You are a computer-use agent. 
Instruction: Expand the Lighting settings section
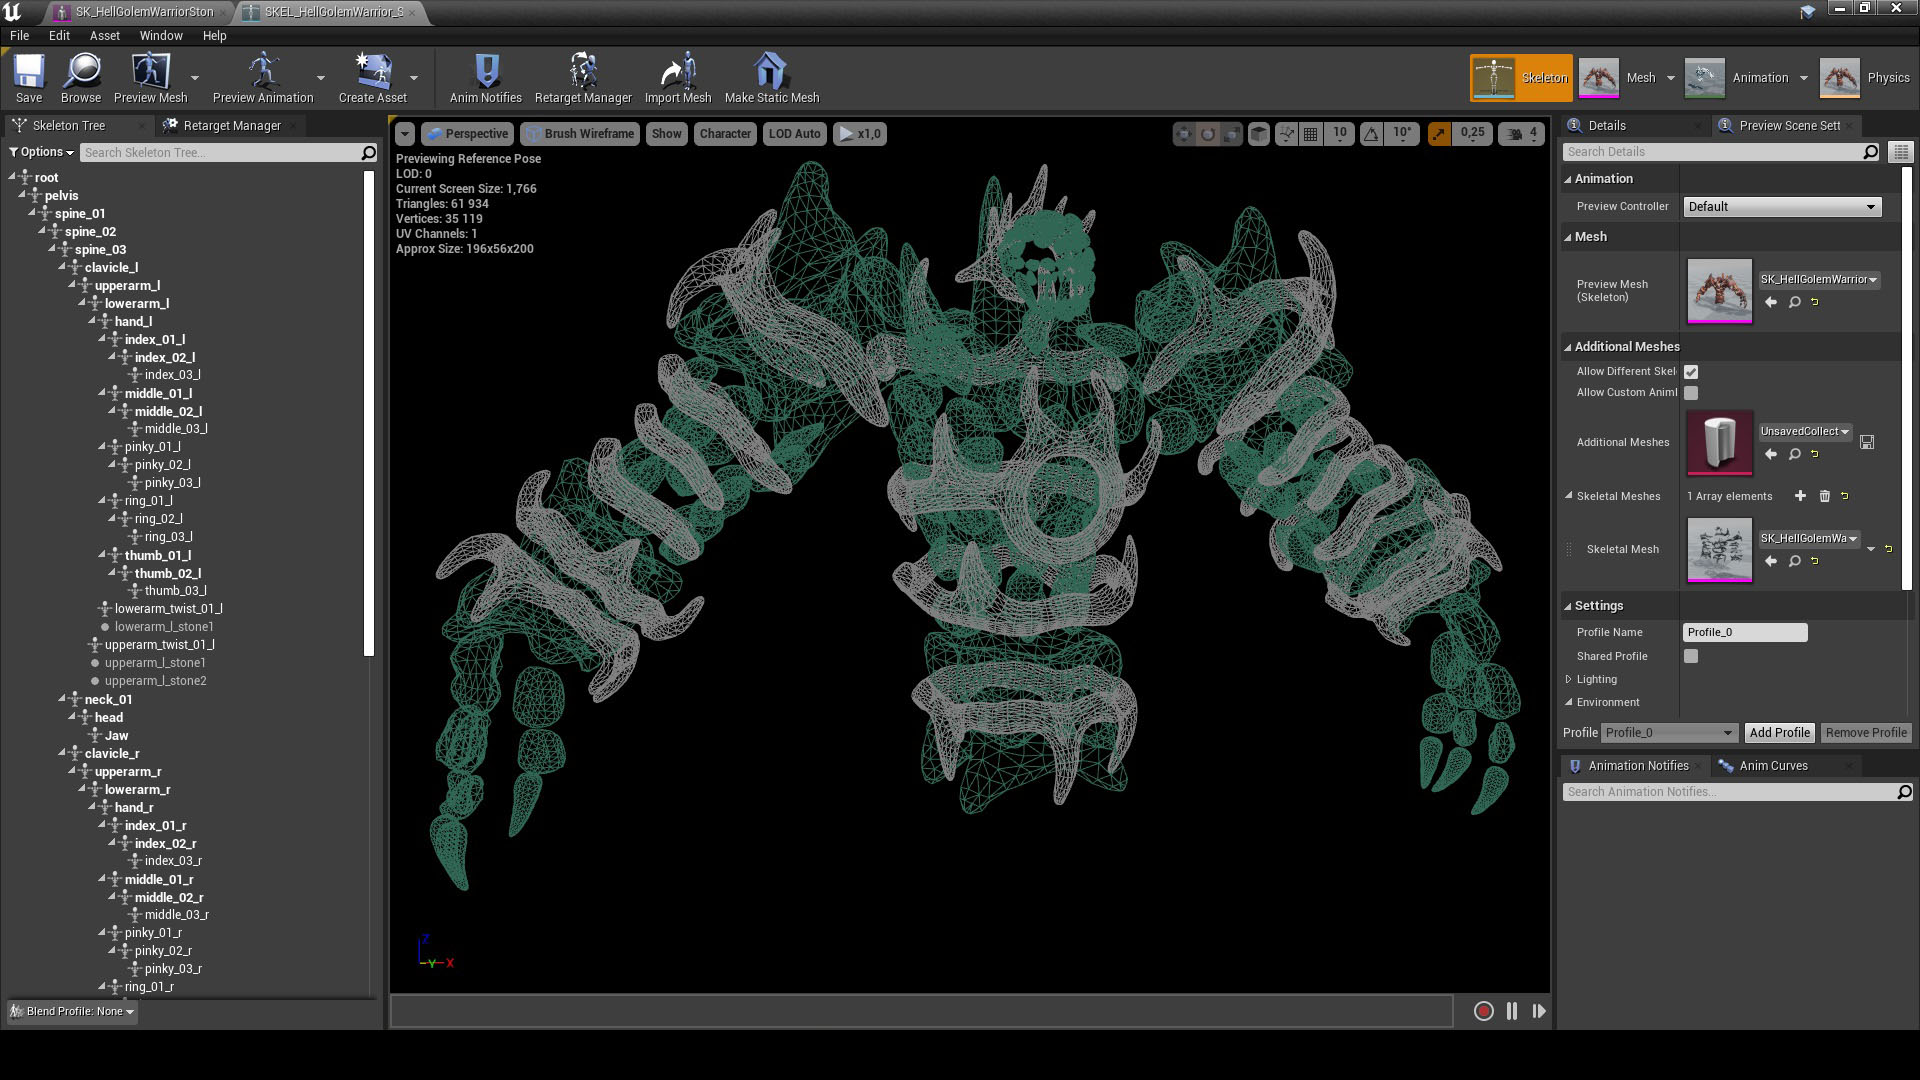tap(1569, 679)
